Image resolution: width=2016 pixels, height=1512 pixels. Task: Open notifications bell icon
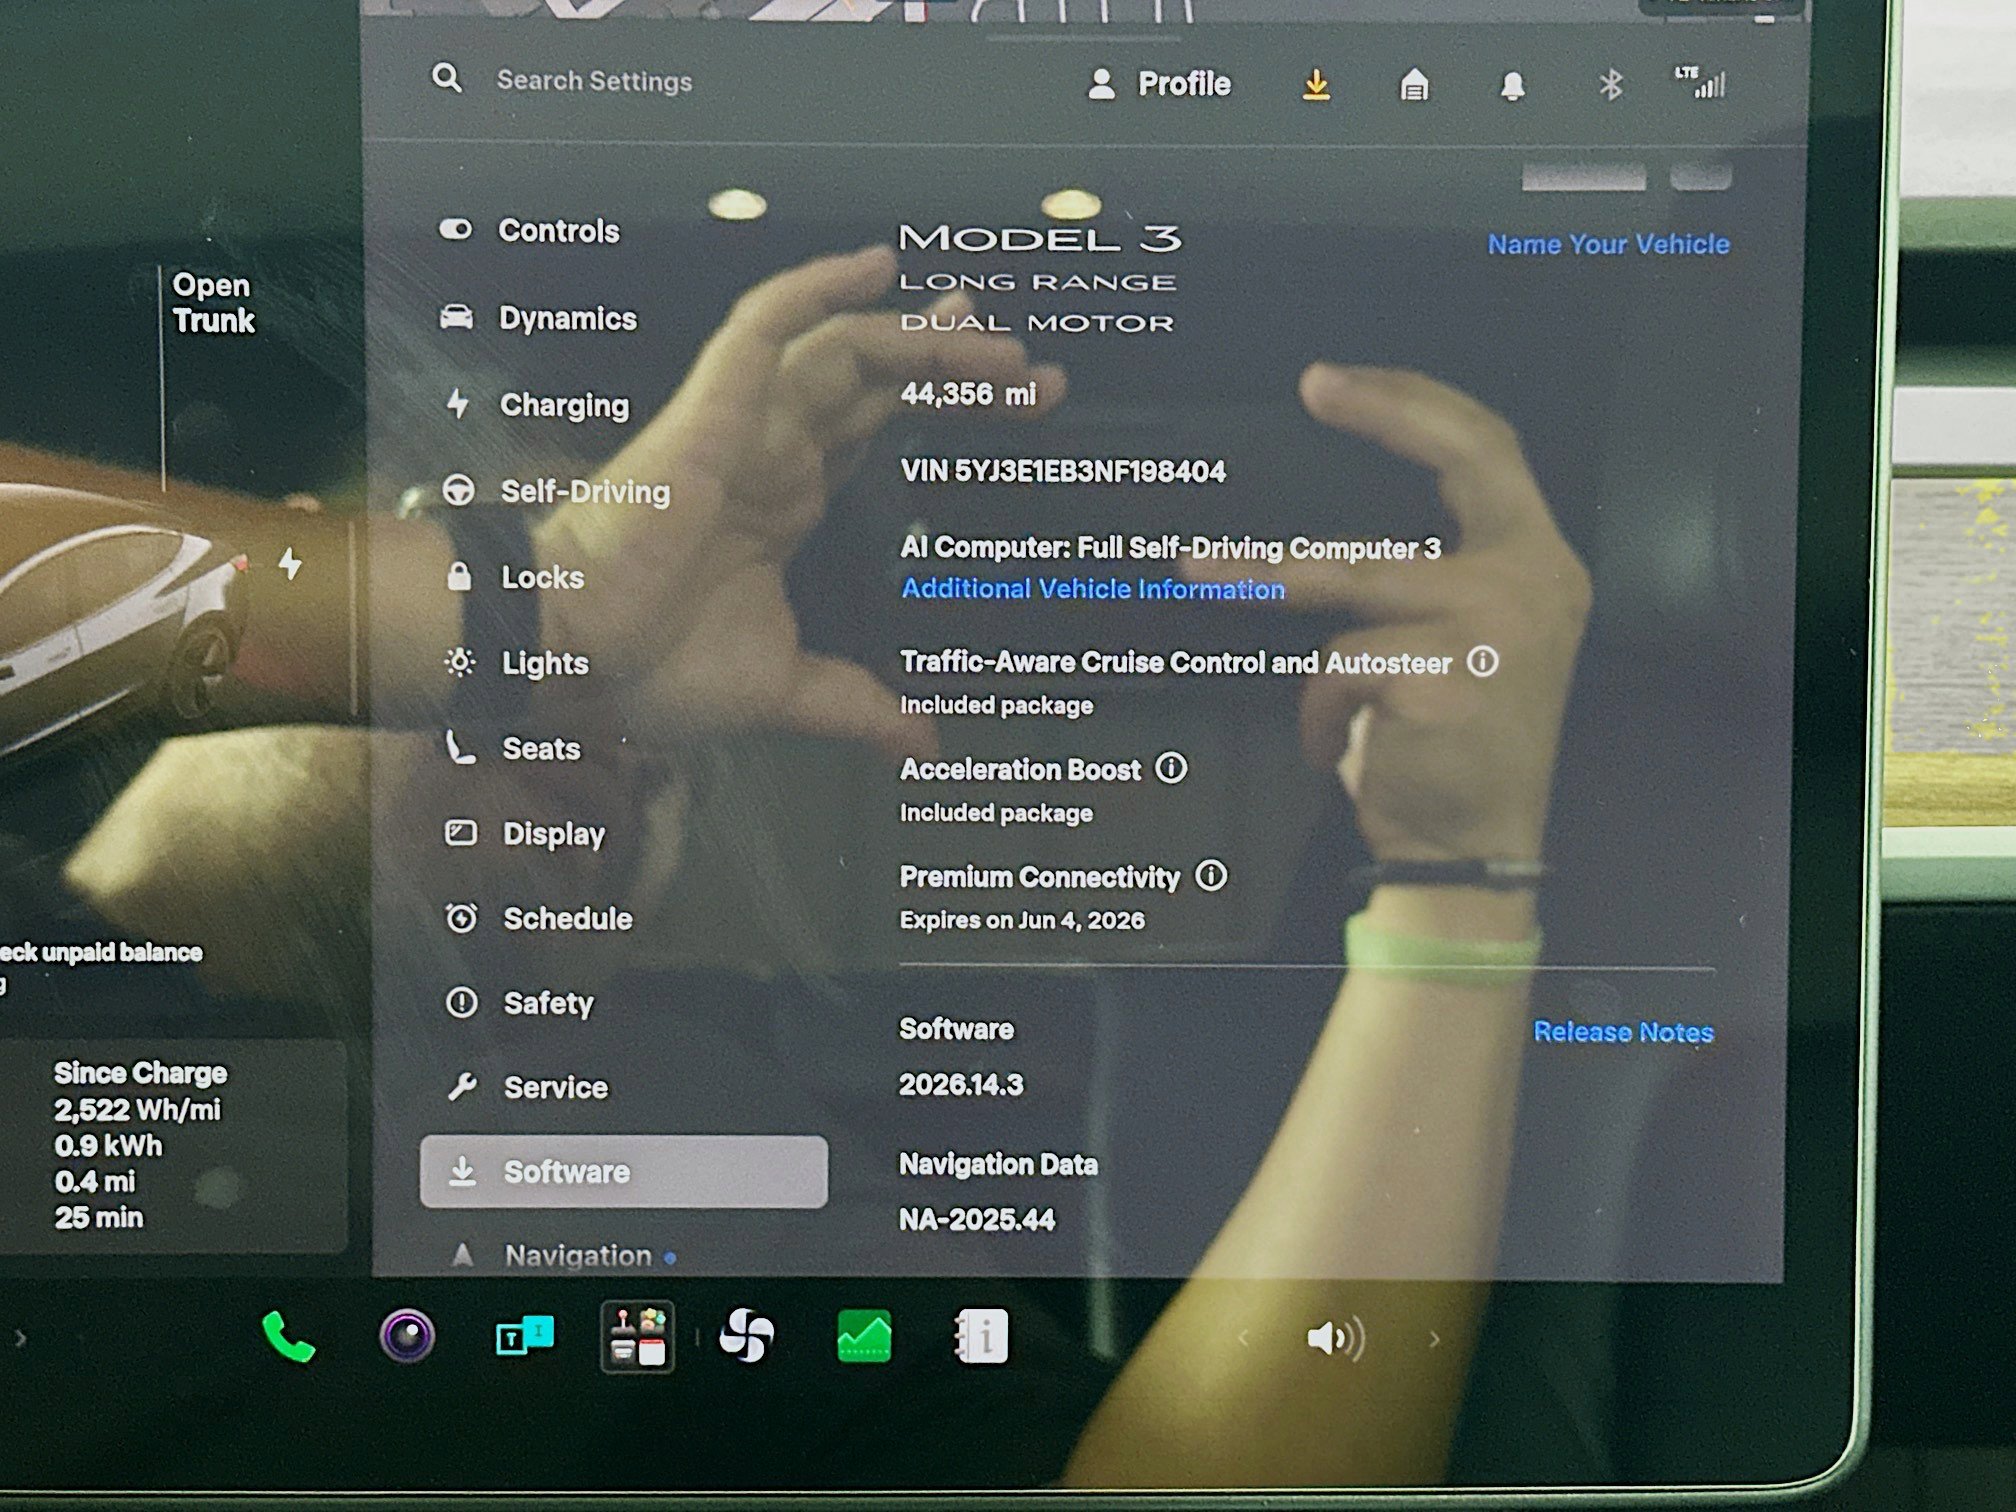pos(1512,86)
